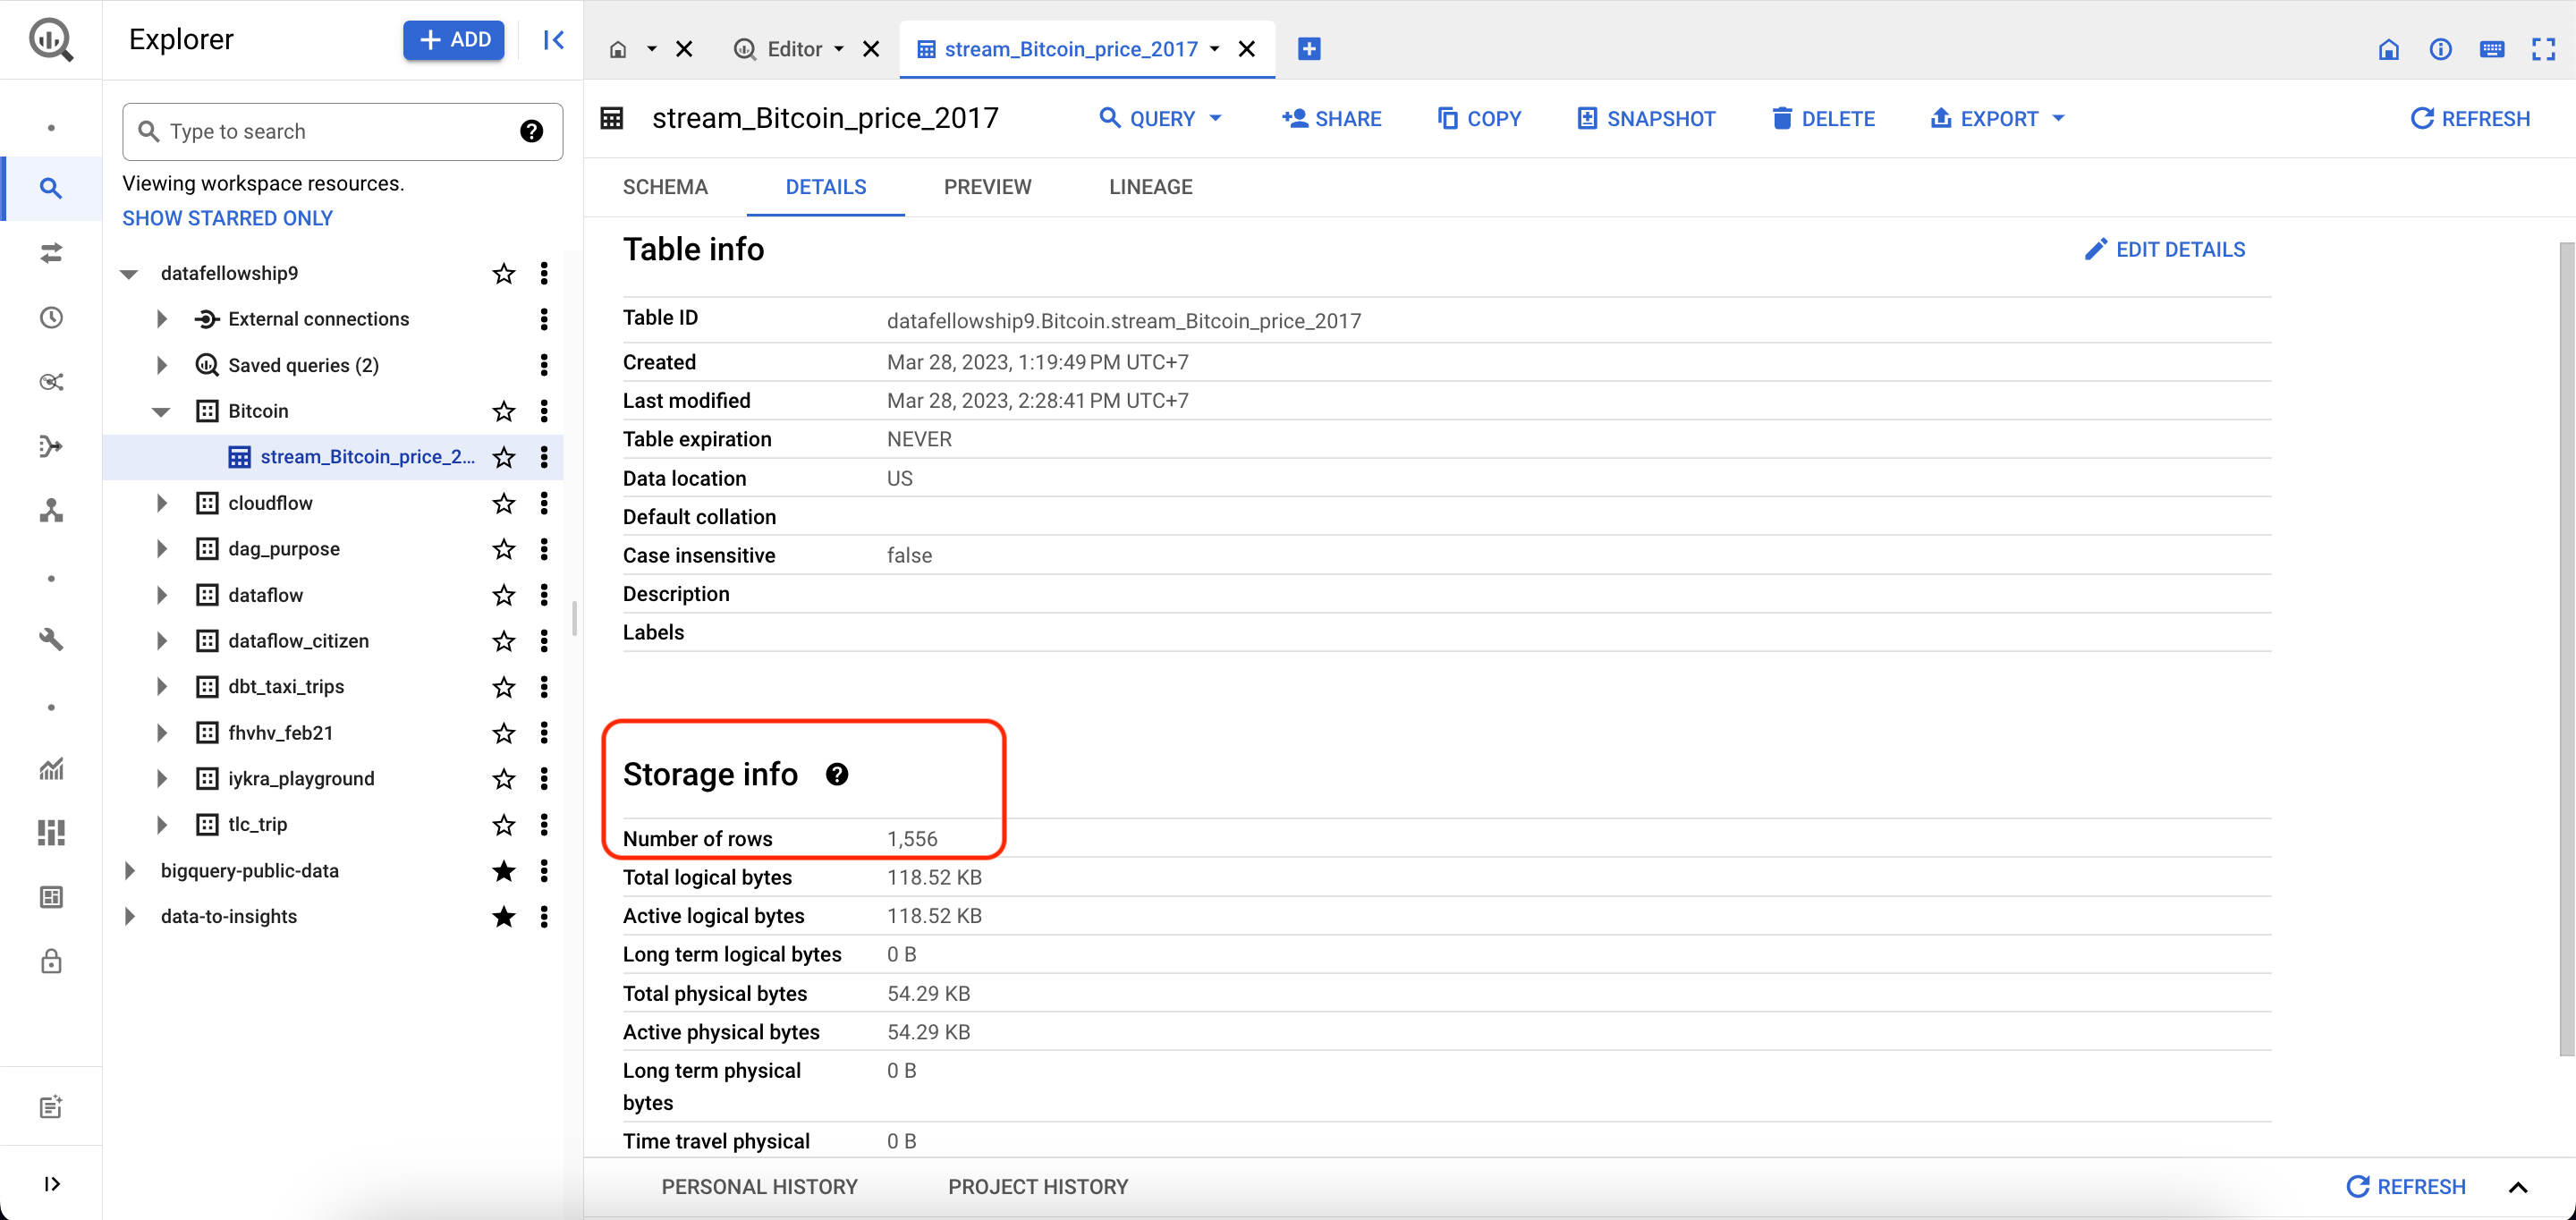
Task: Open the settings wrench in the sidebar
Action: point(50,639)
